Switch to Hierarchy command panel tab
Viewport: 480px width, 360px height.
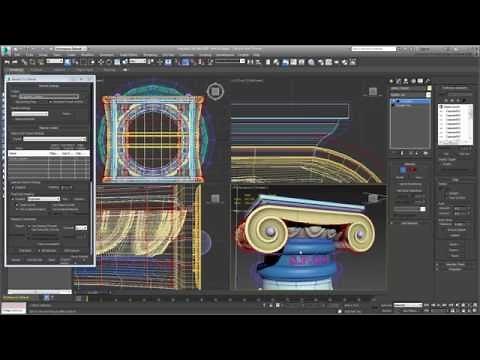coord(406,81)
